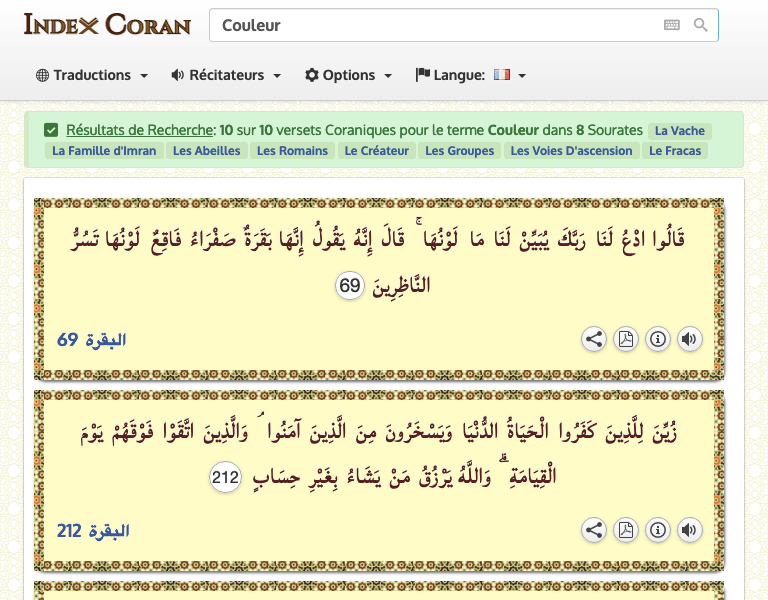The image size is (768, 600).
Task: Open the Langue selector with French flag
Action: (471, 75)
